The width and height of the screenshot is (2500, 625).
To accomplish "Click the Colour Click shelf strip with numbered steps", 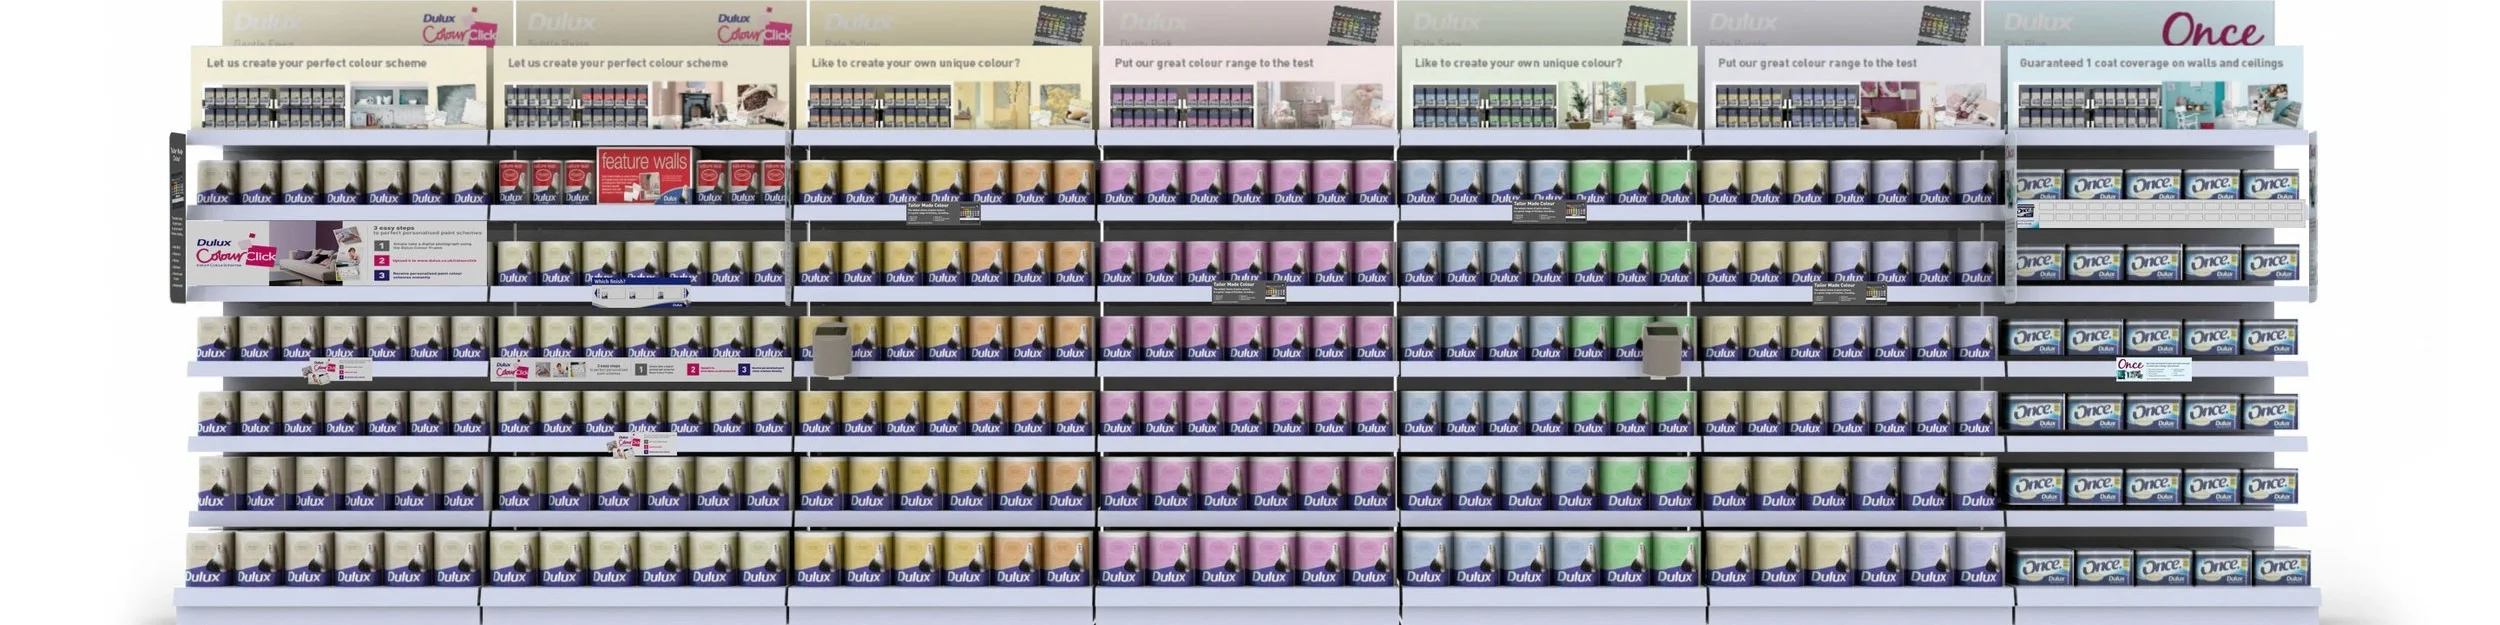I will pyautogui.click(x=641, y=370).
